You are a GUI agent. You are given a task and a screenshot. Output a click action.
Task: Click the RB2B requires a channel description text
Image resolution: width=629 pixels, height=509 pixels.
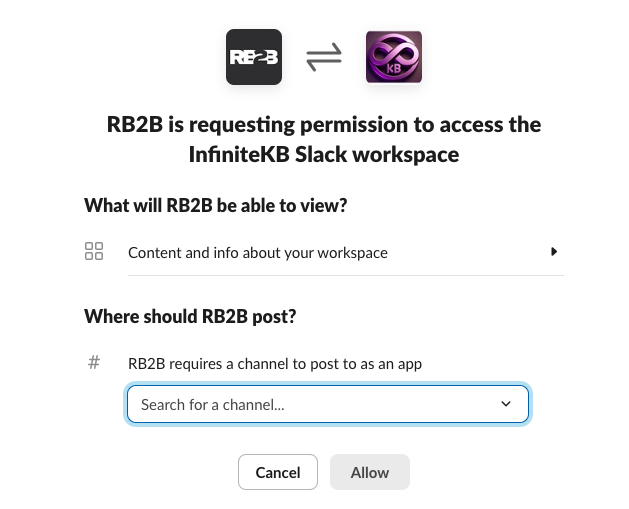click(275, 363)
